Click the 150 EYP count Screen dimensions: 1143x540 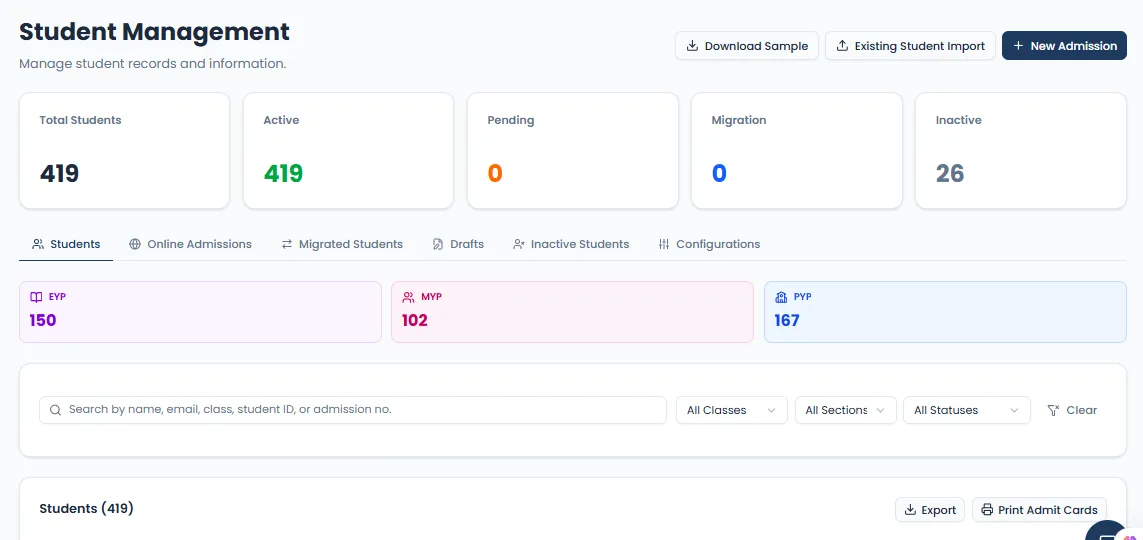(x=43, y=320)
